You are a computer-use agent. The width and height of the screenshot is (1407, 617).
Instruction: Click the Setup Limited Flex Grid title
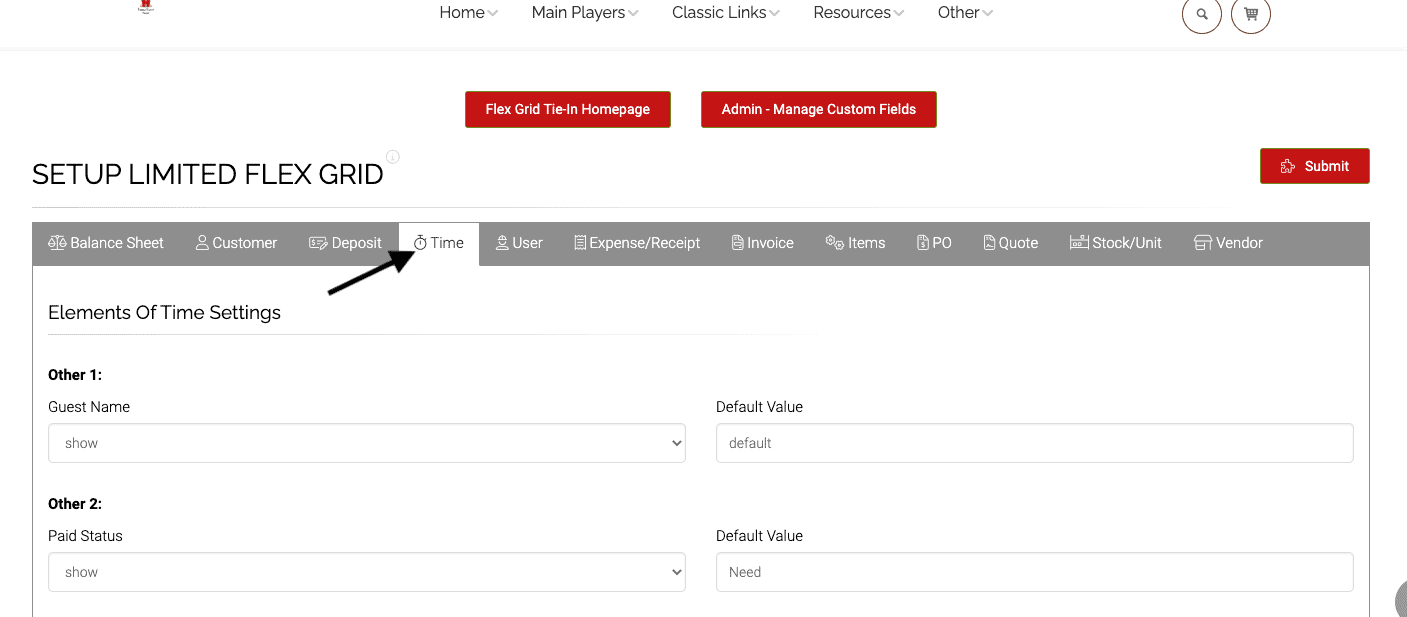[x=207, y=175]
